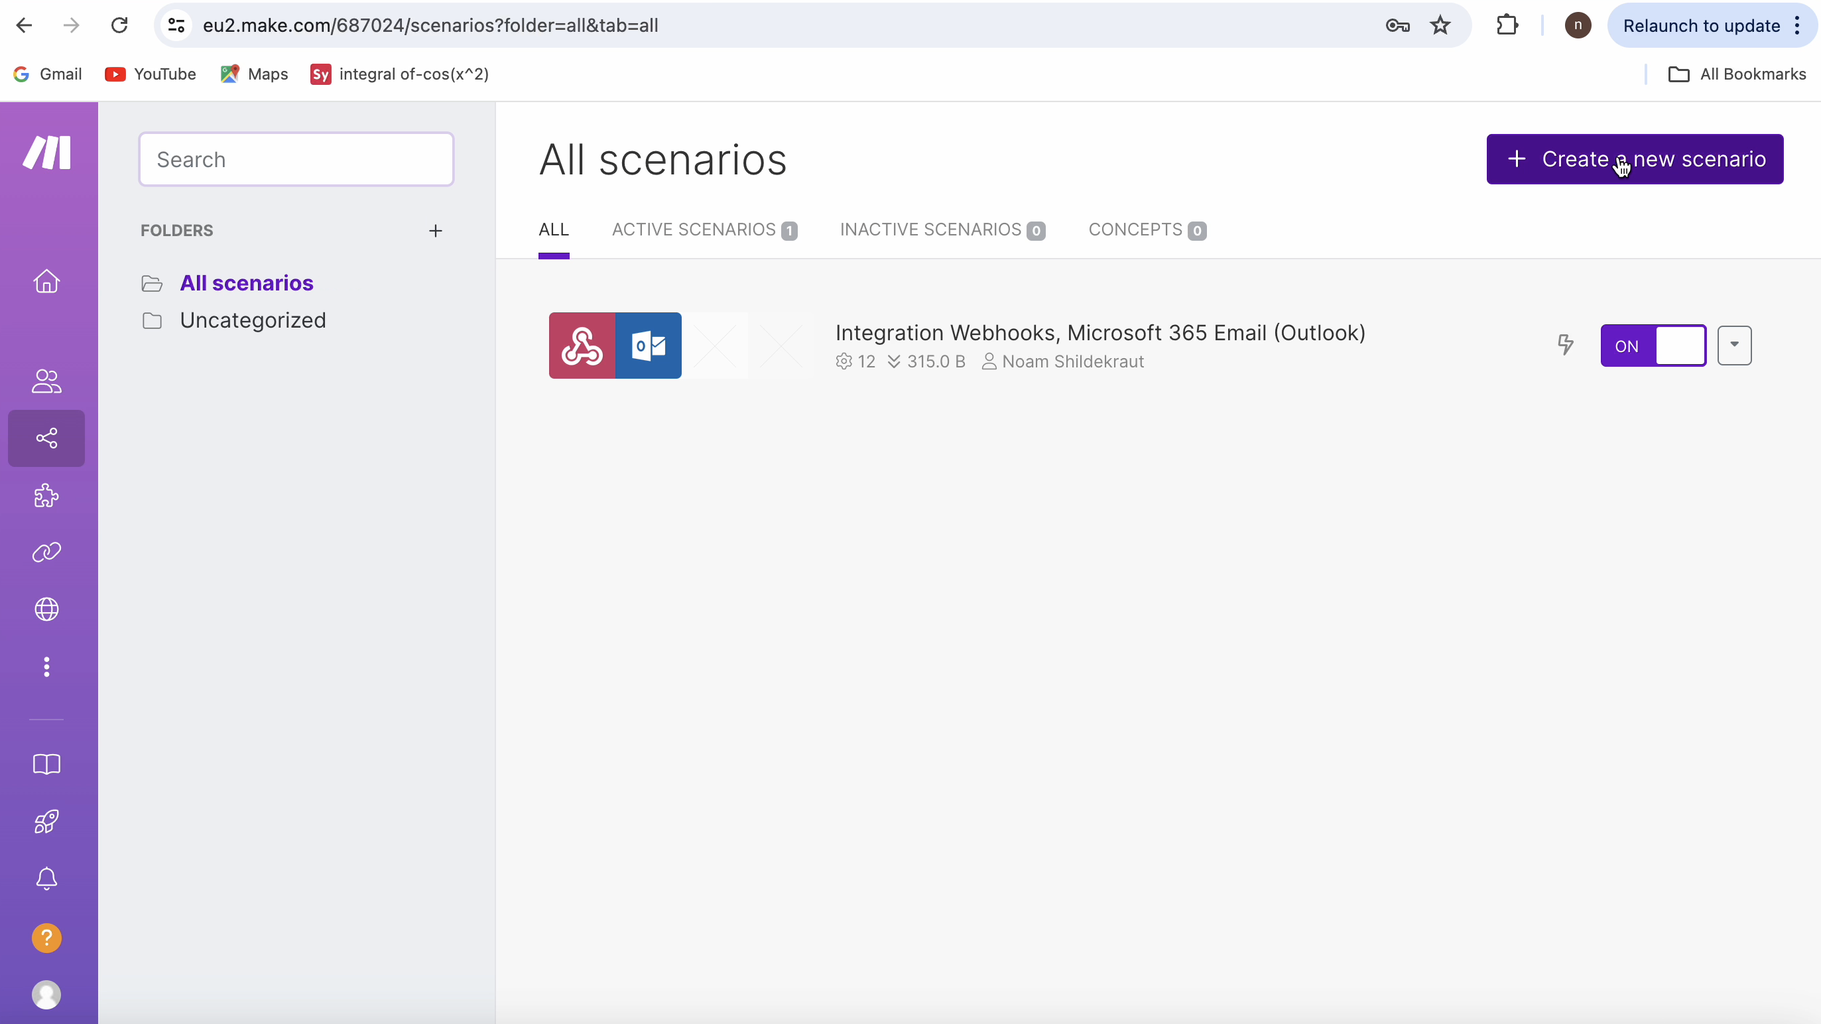Select the All scenarios folder
The image size is (1821, 1024).
point(246,284)
